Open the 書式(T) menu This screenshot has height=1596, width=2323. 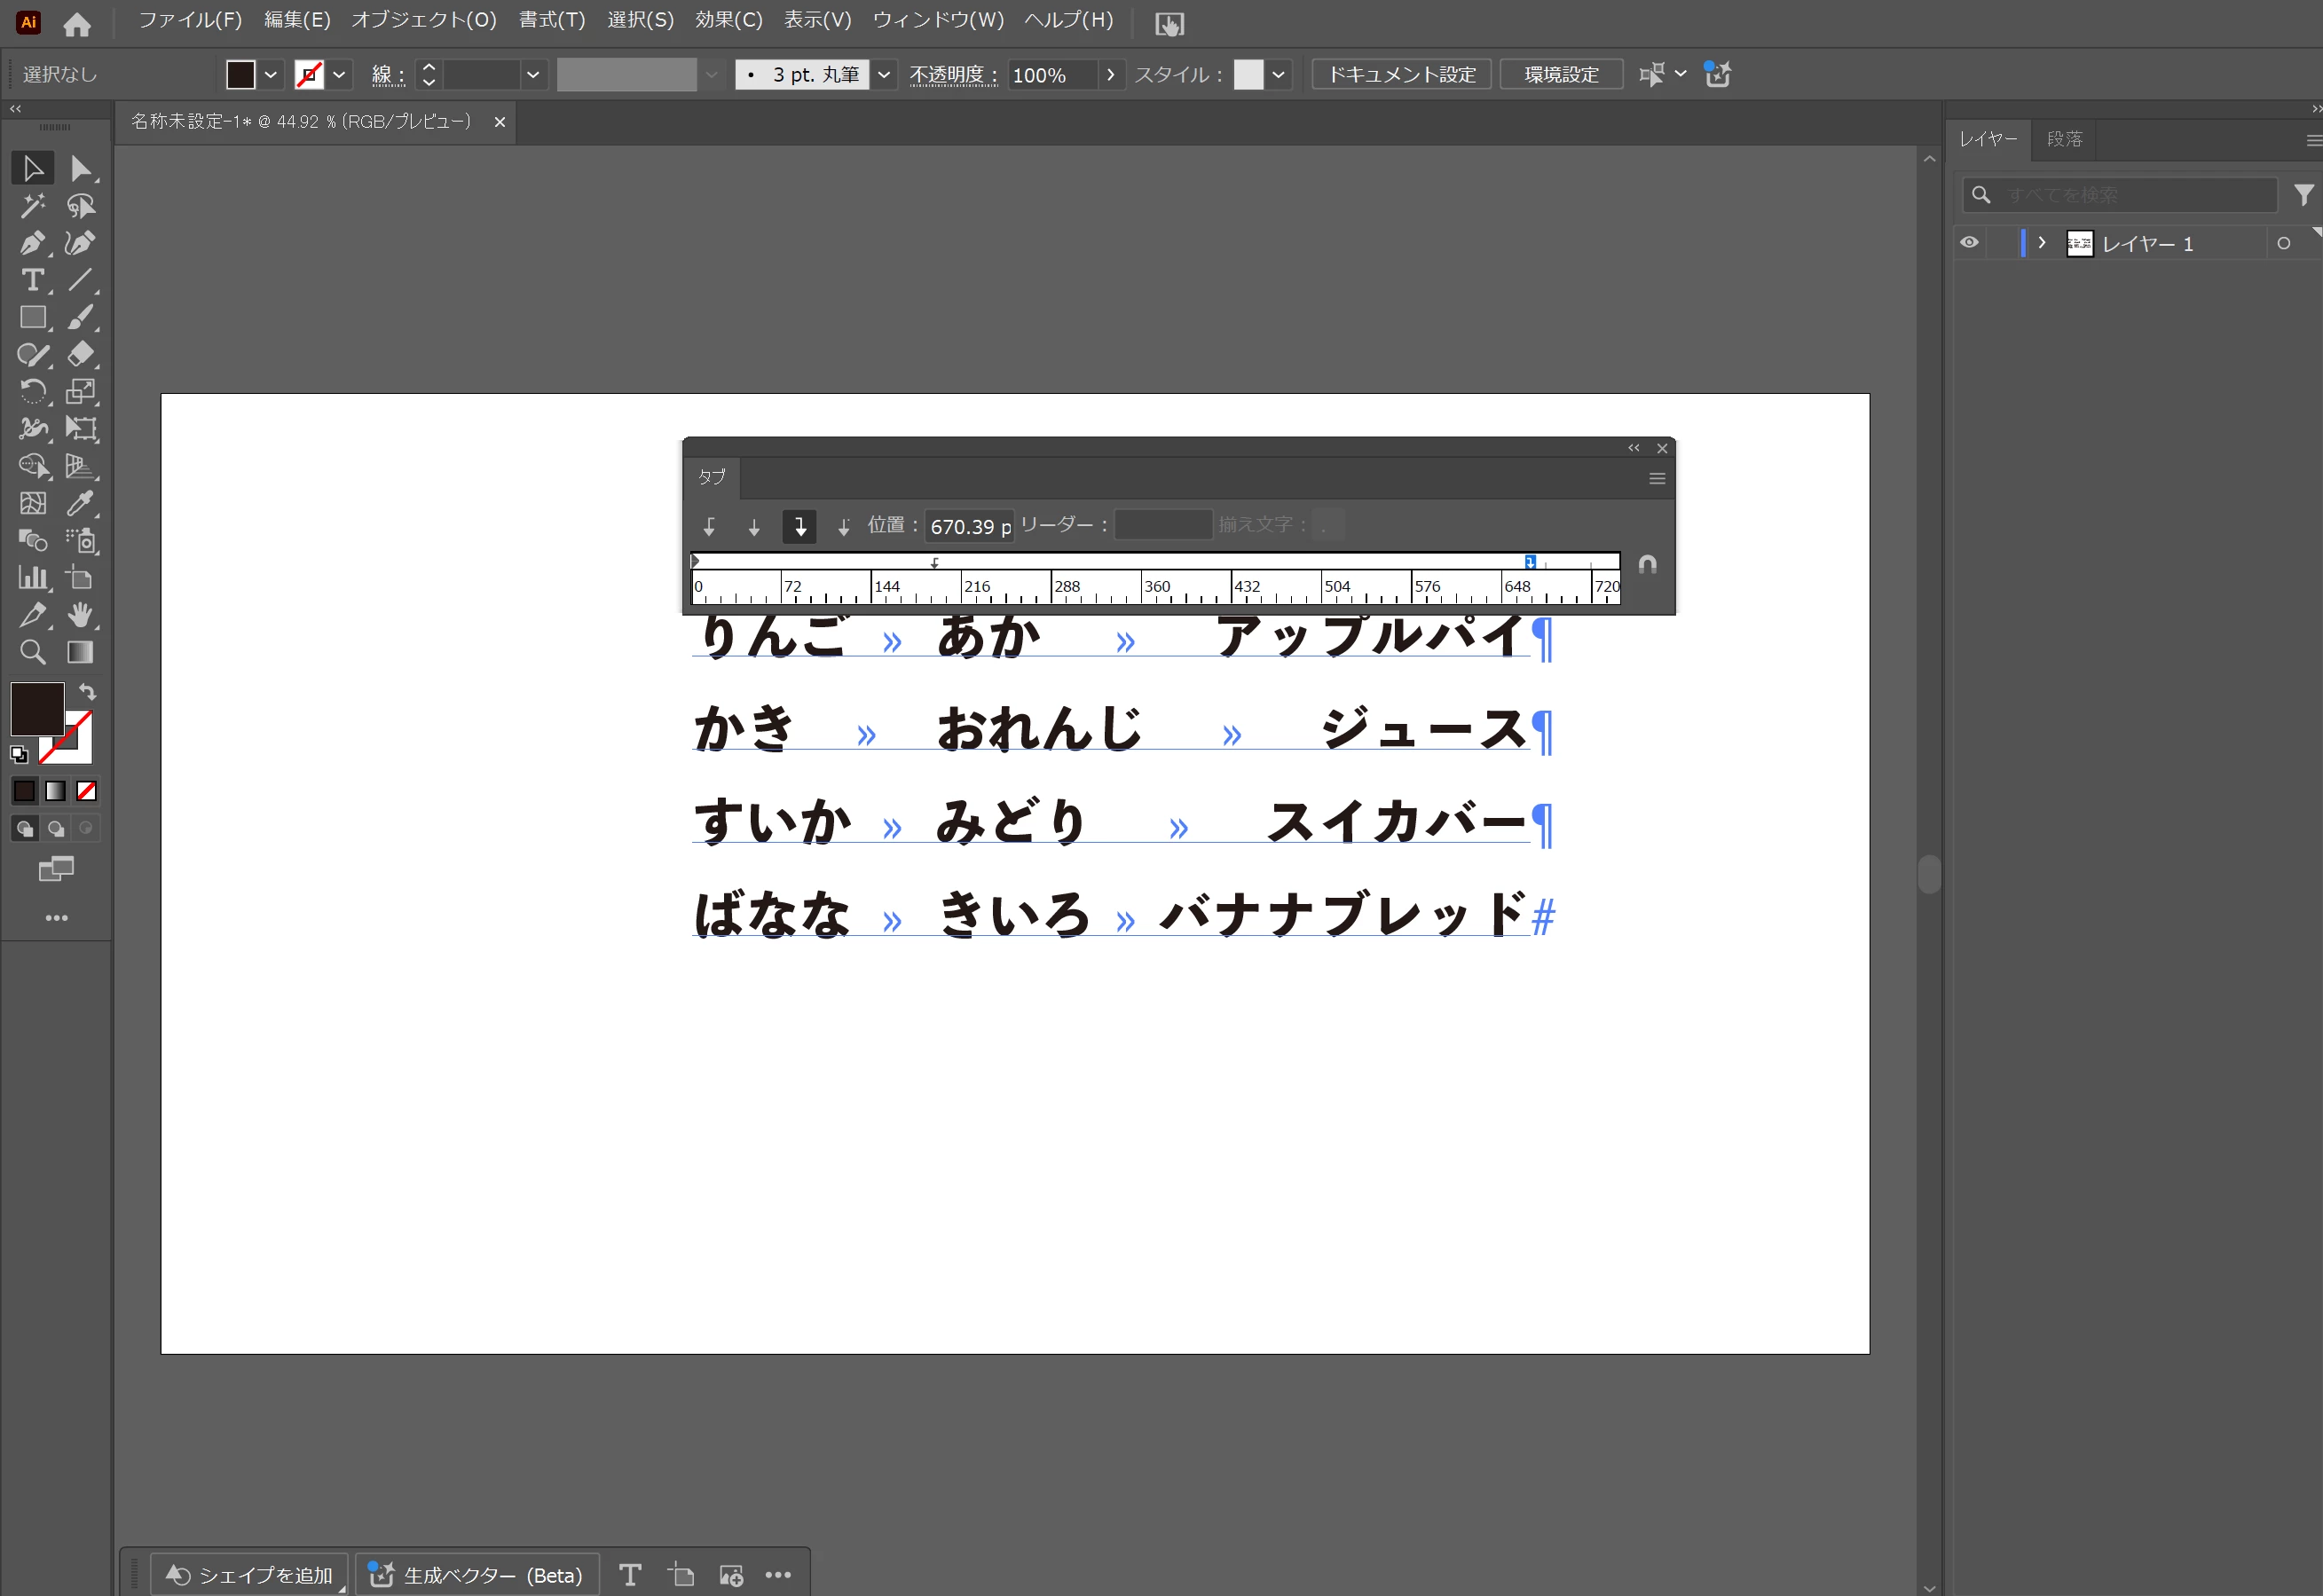click(x=551, y=20)
